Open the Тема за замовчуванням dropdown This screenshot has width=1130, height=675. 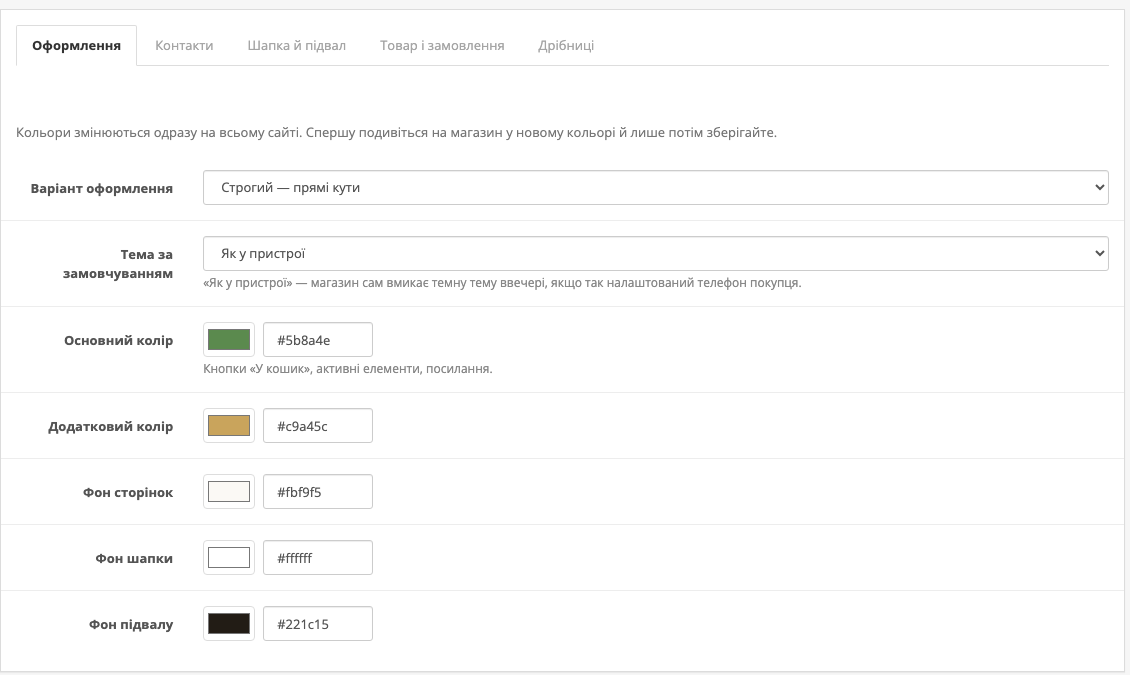point(655,254)
